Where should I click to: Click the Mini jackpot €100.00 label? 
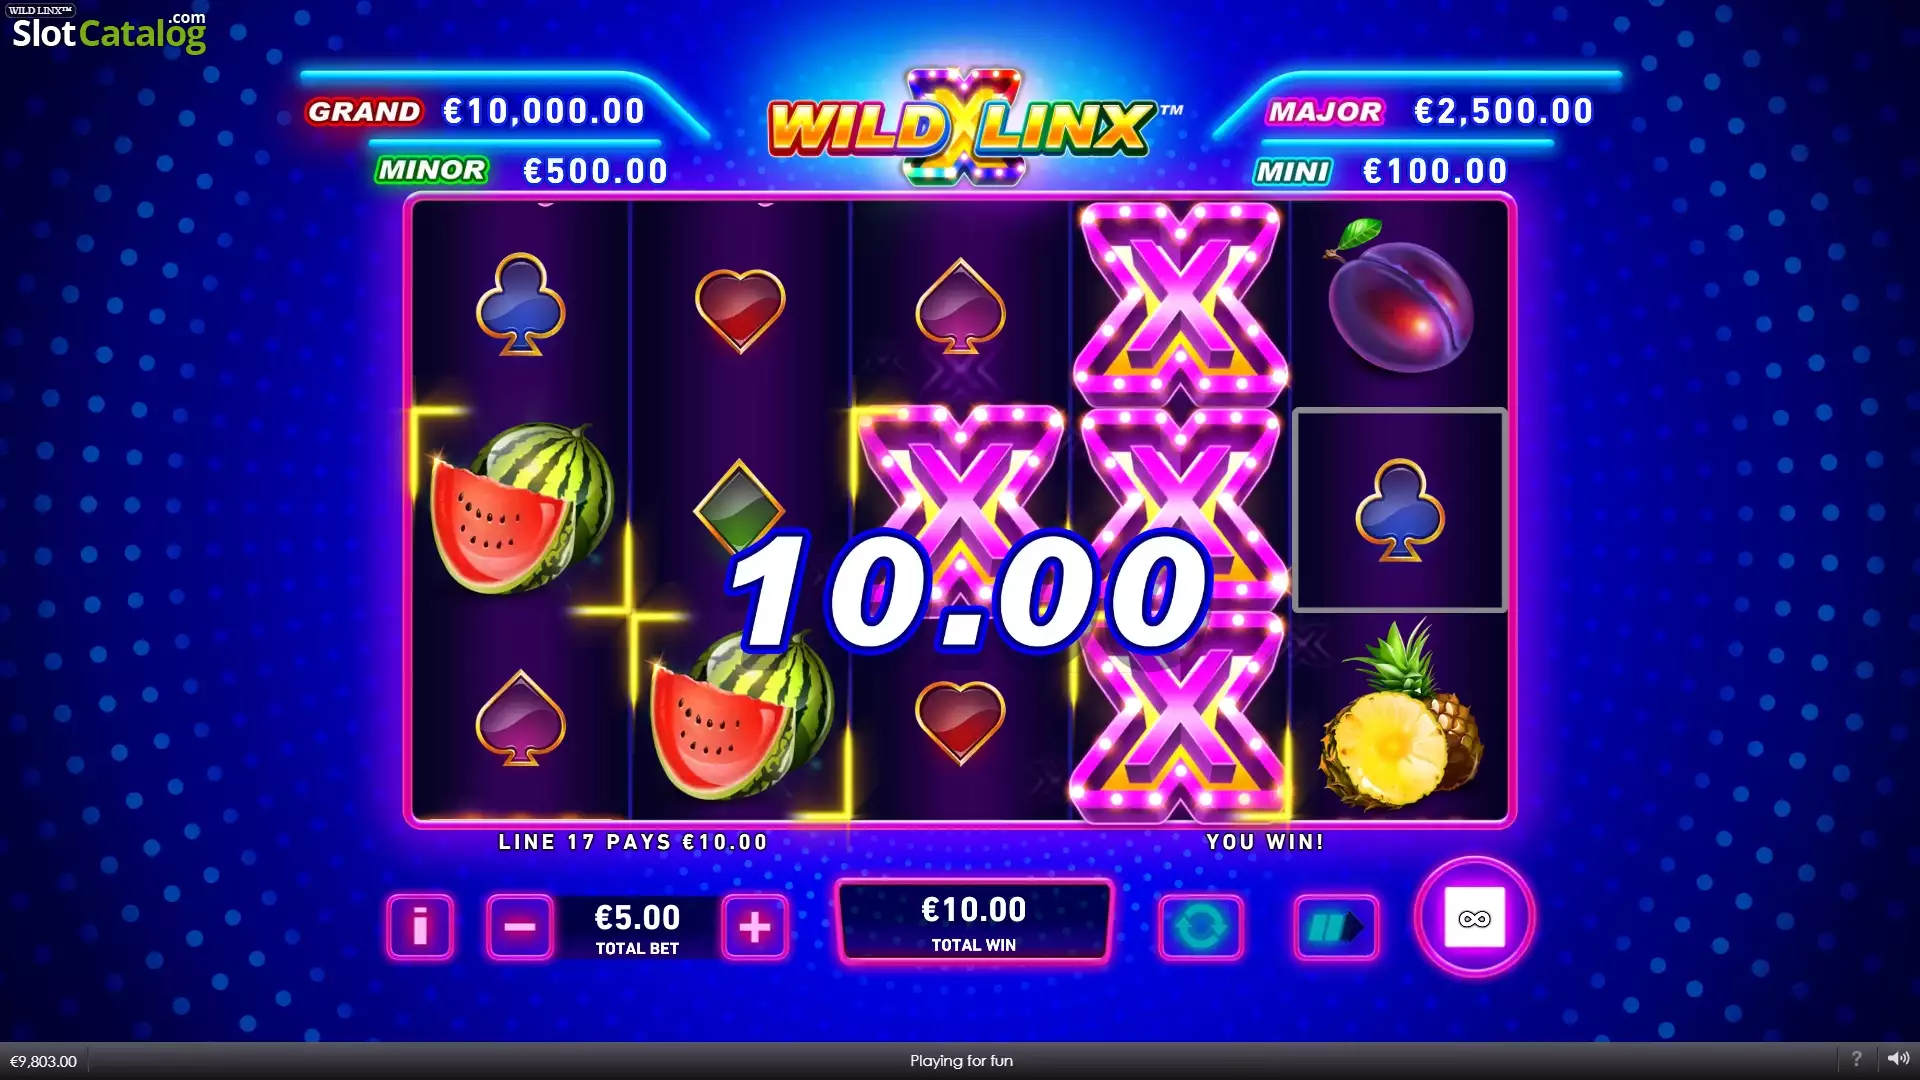point(1381,171)
